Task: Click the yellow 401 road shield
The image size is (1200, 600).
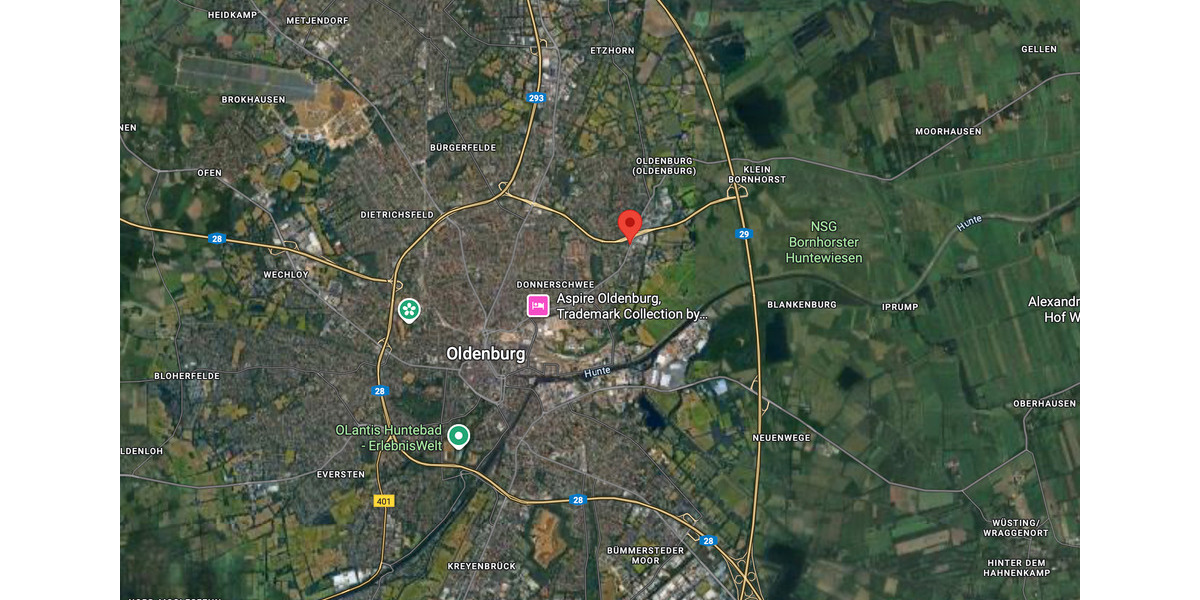Action: pos(384,501)
